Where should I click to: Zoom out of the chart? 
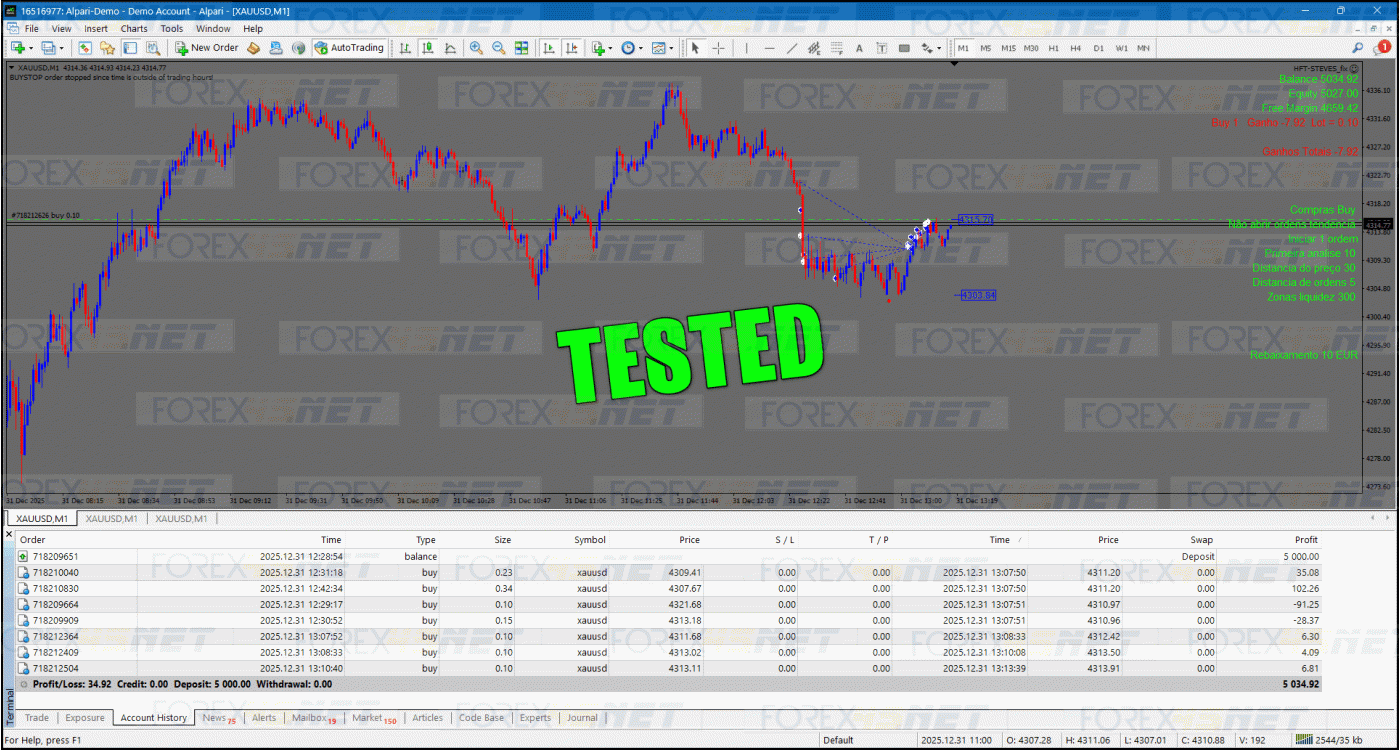(498, 47)
